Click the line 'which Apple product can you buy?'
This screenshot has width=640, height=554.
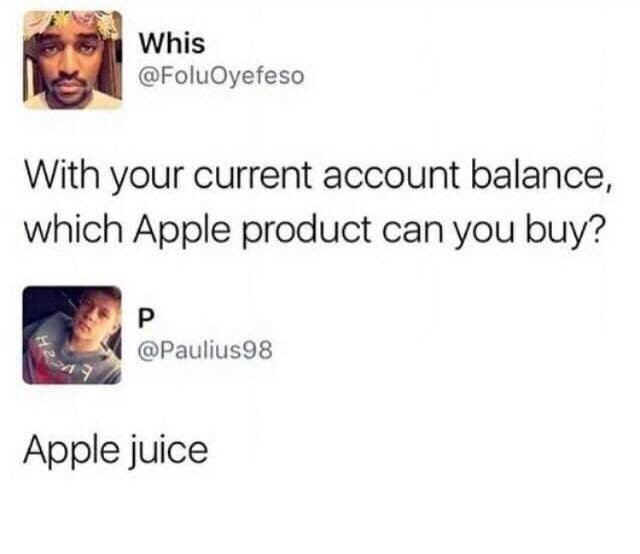click(x=313, y=230)
